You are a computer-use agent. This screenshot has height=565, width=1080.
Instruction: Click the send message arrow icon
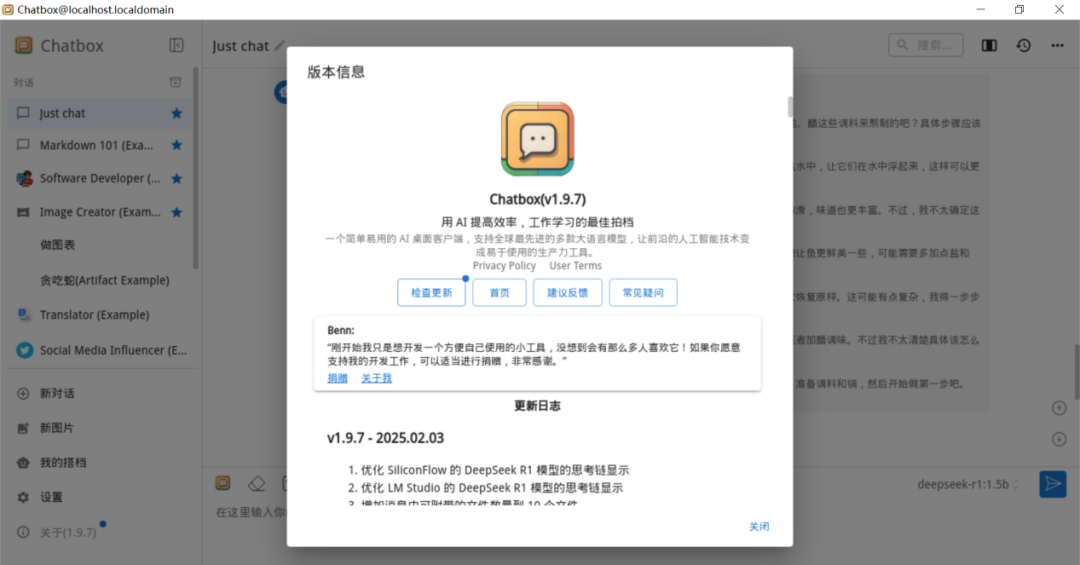pyautogui.click(x=1052, y=484)
